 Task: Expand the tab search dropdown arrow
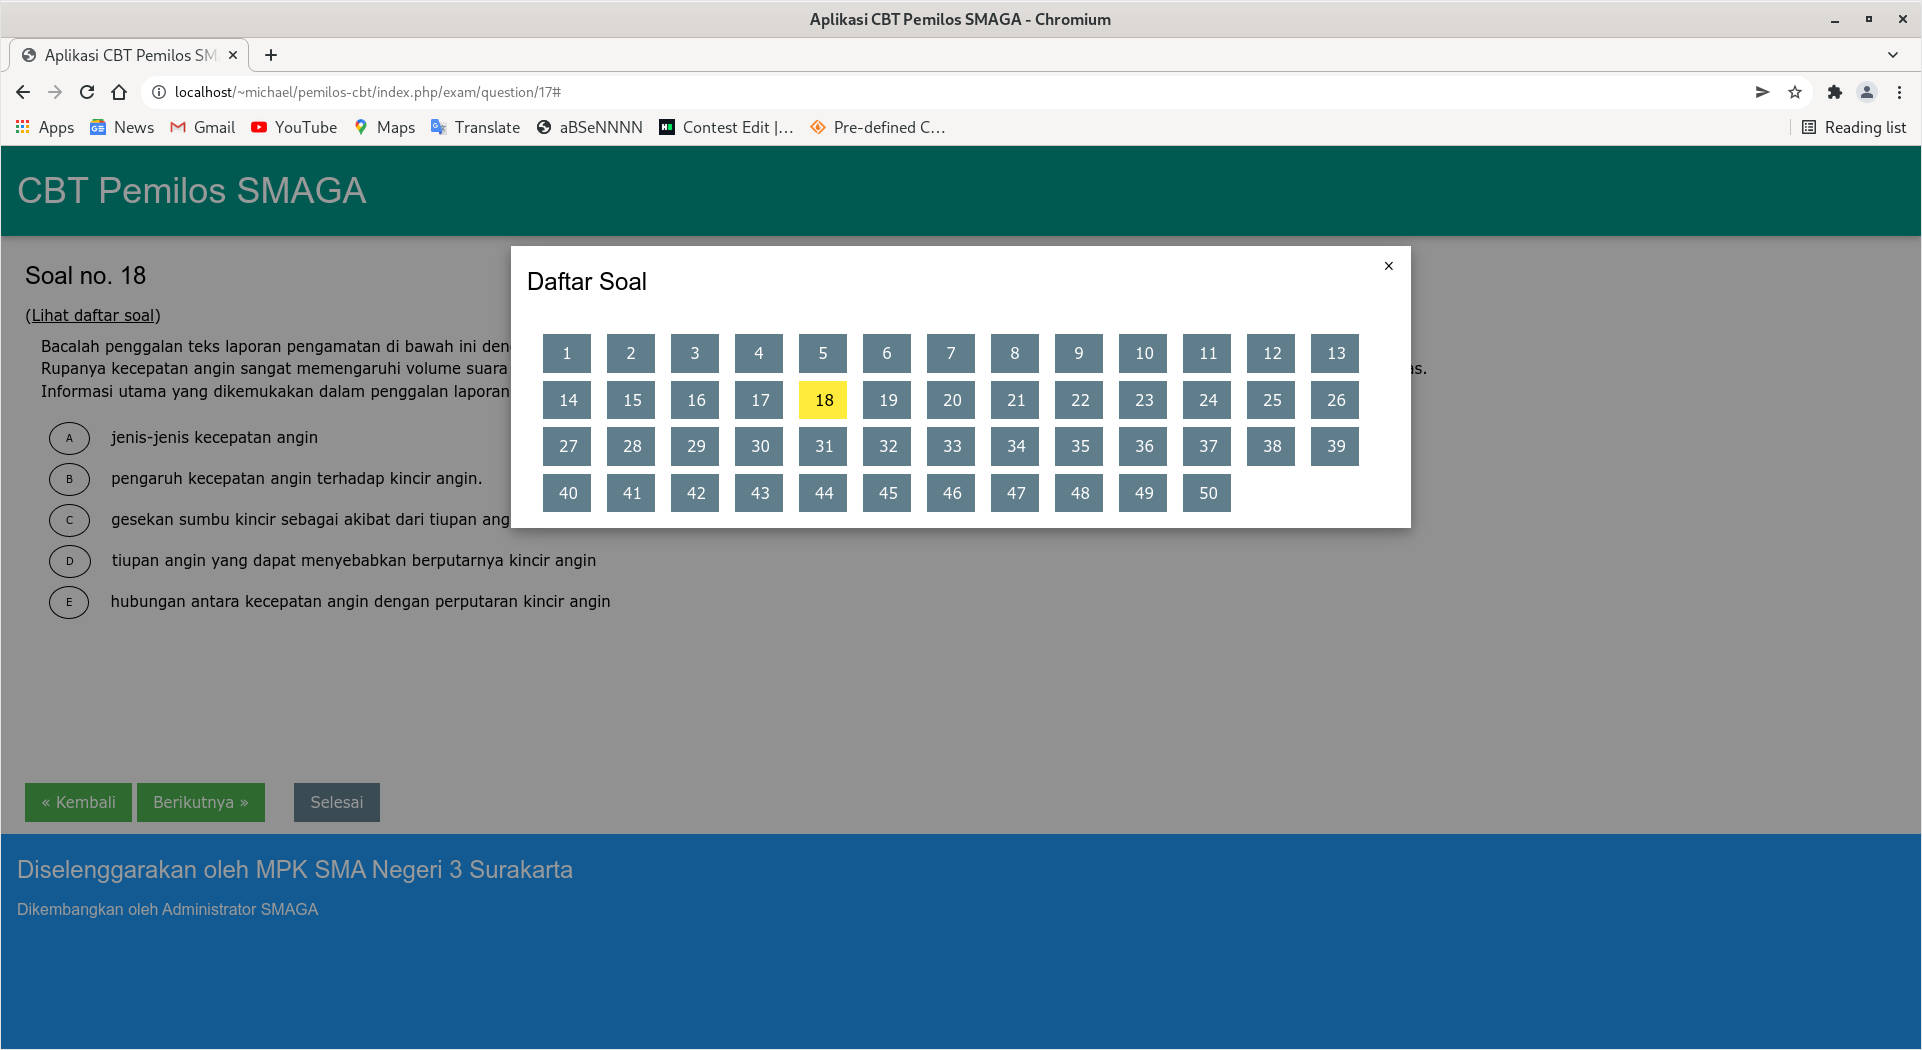pyautogui.click(x=1892, y=55)
